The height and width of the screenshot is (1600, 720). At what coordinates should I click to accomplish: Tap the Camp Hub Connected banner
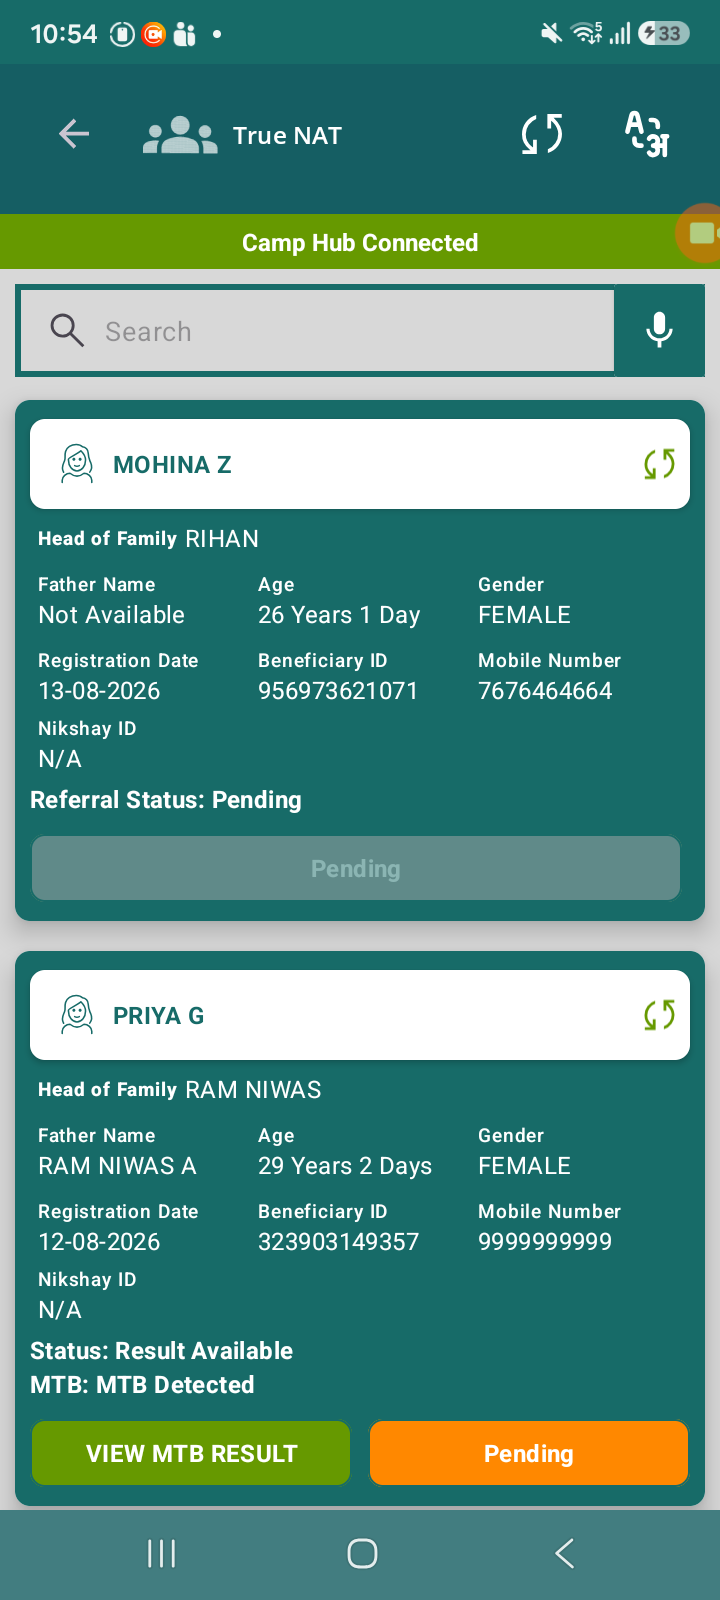(360, 242)
